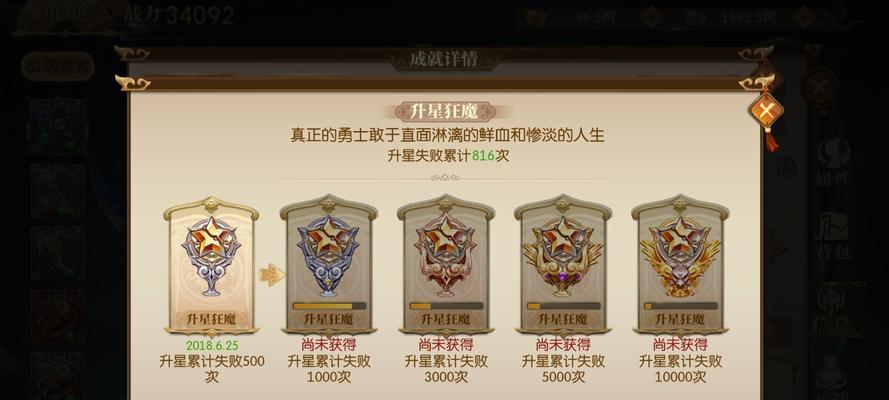Click the 3000-failures medal progress bar
The width and height of the screenshot is (889, 400).
(446, 306)
